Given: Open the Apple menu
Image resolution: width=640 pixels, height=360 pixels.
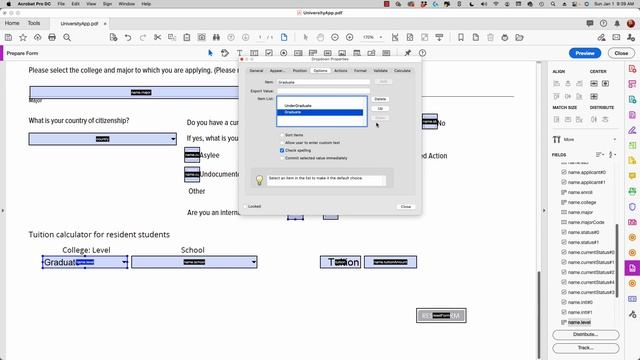Looking at the screenshot, I should (x=8, y=4).
